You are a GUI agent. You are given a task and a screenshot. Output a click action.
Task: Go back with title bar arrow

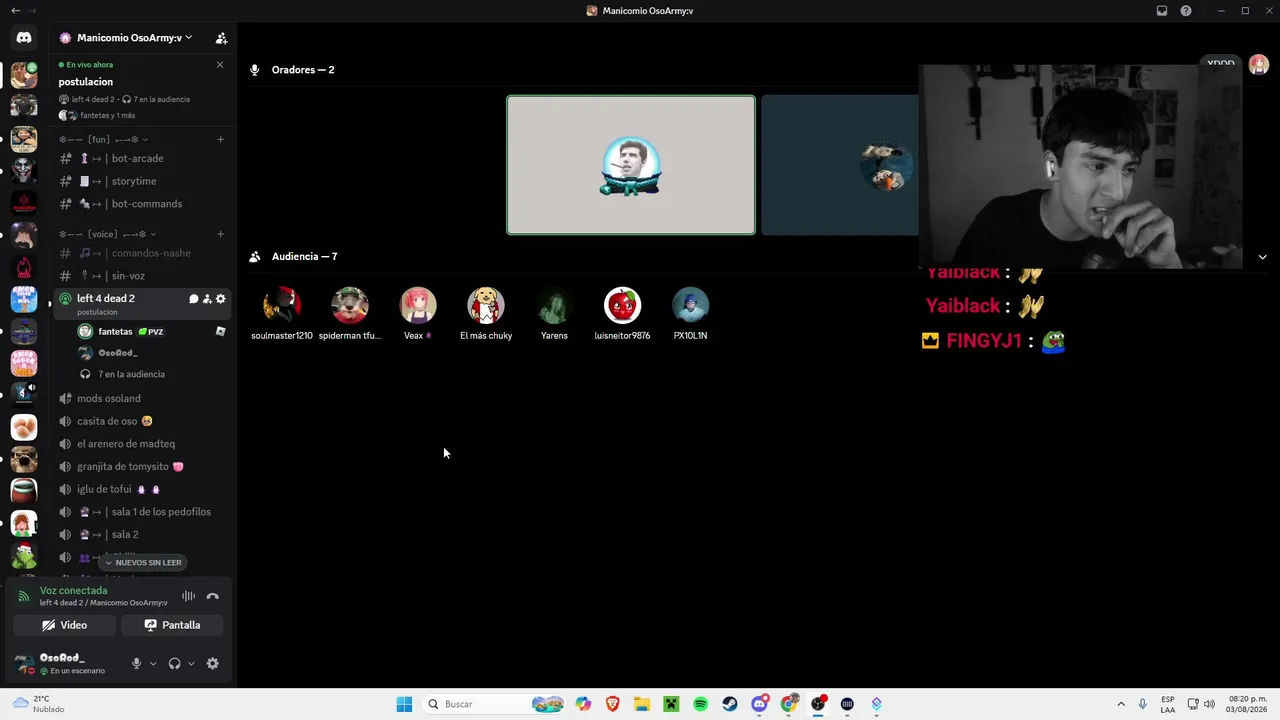tap(15, 11)
